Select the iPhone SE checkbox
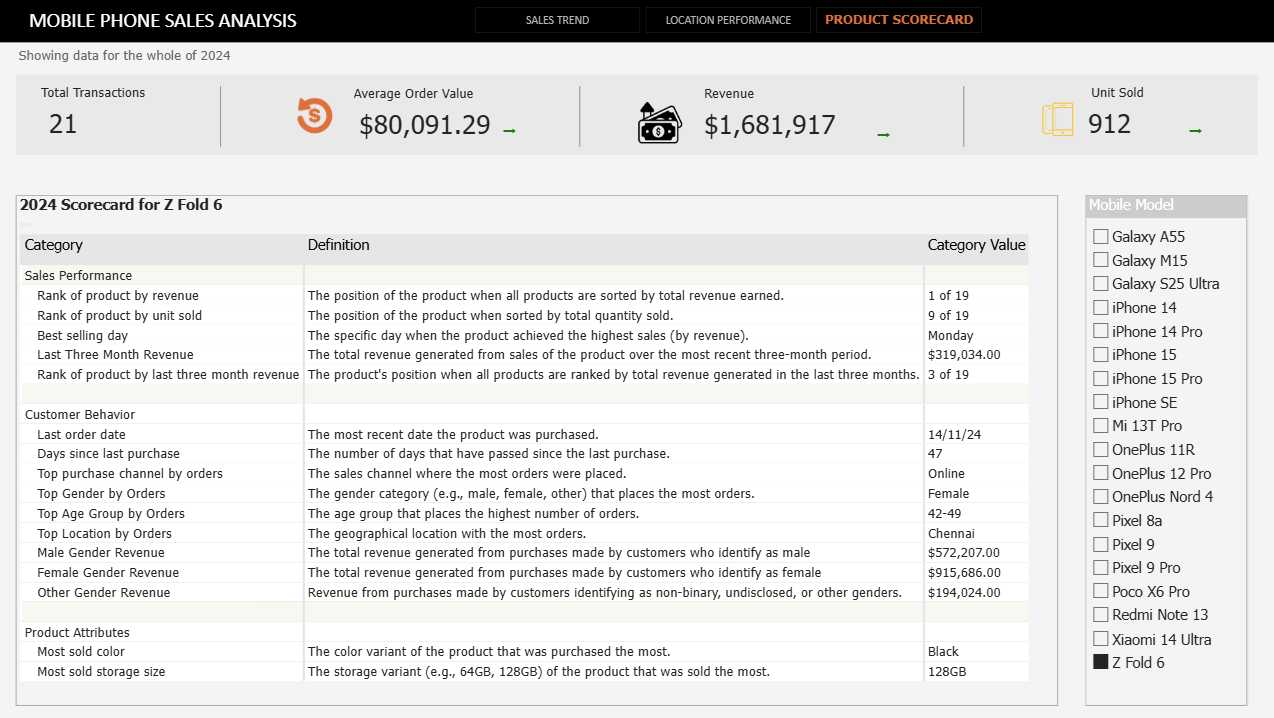This screenshot has height=718, width=1274. point(1101,402)
